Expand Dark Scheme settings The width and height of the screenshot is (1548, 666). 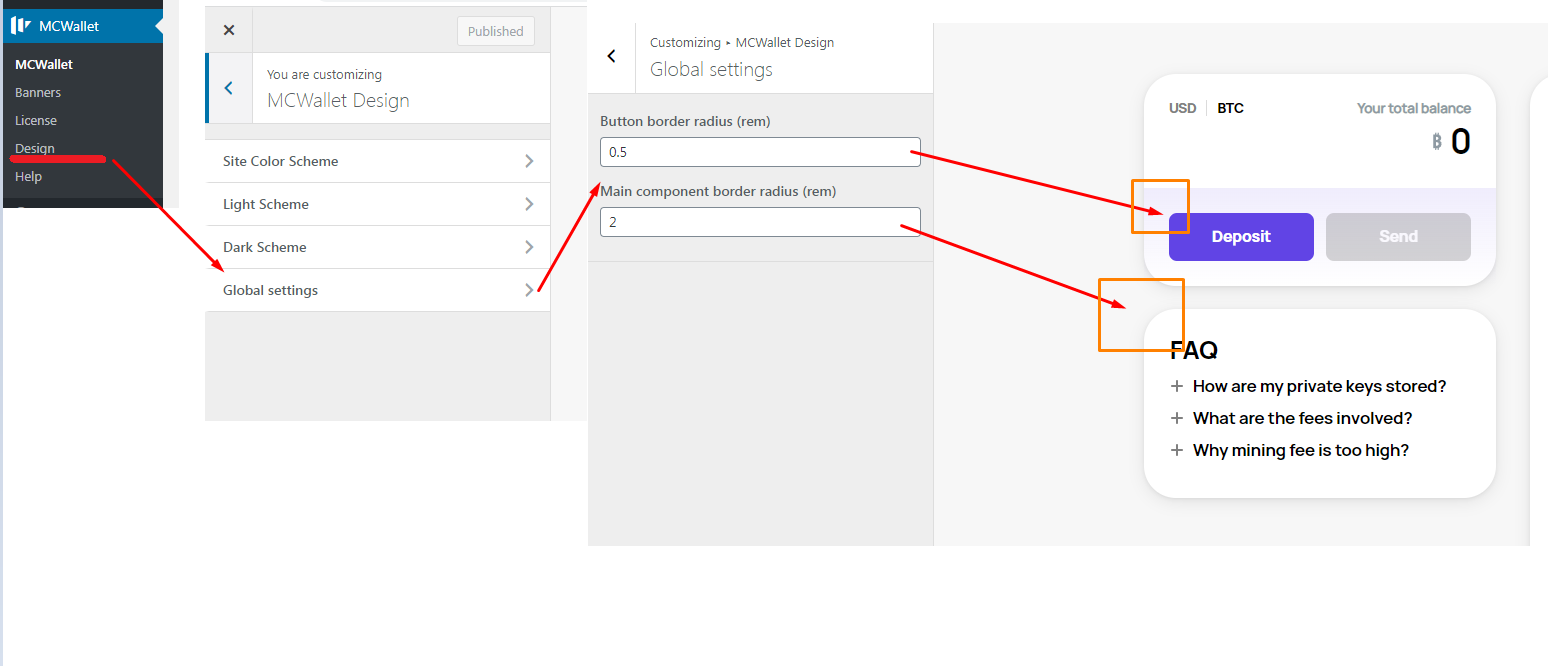tap(529, 247)
